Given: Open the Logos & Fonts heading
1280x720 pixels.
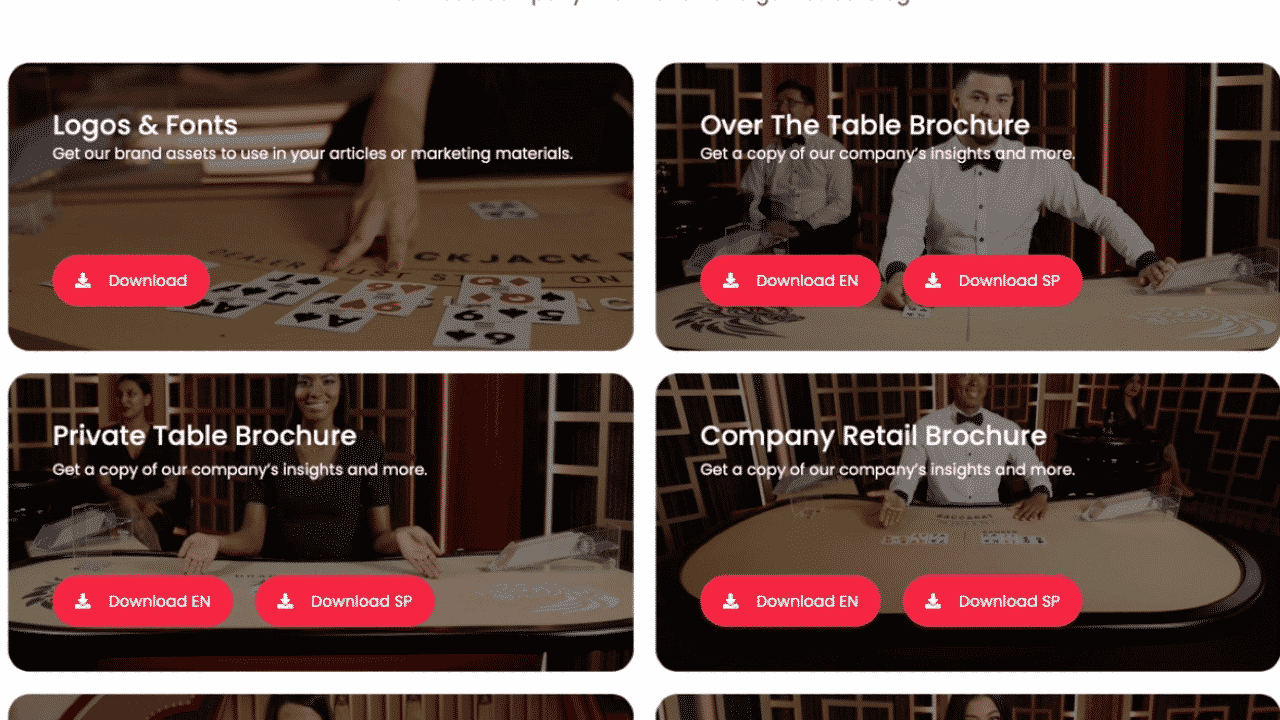Looking at the screenshot, I should tap(145, 125).
